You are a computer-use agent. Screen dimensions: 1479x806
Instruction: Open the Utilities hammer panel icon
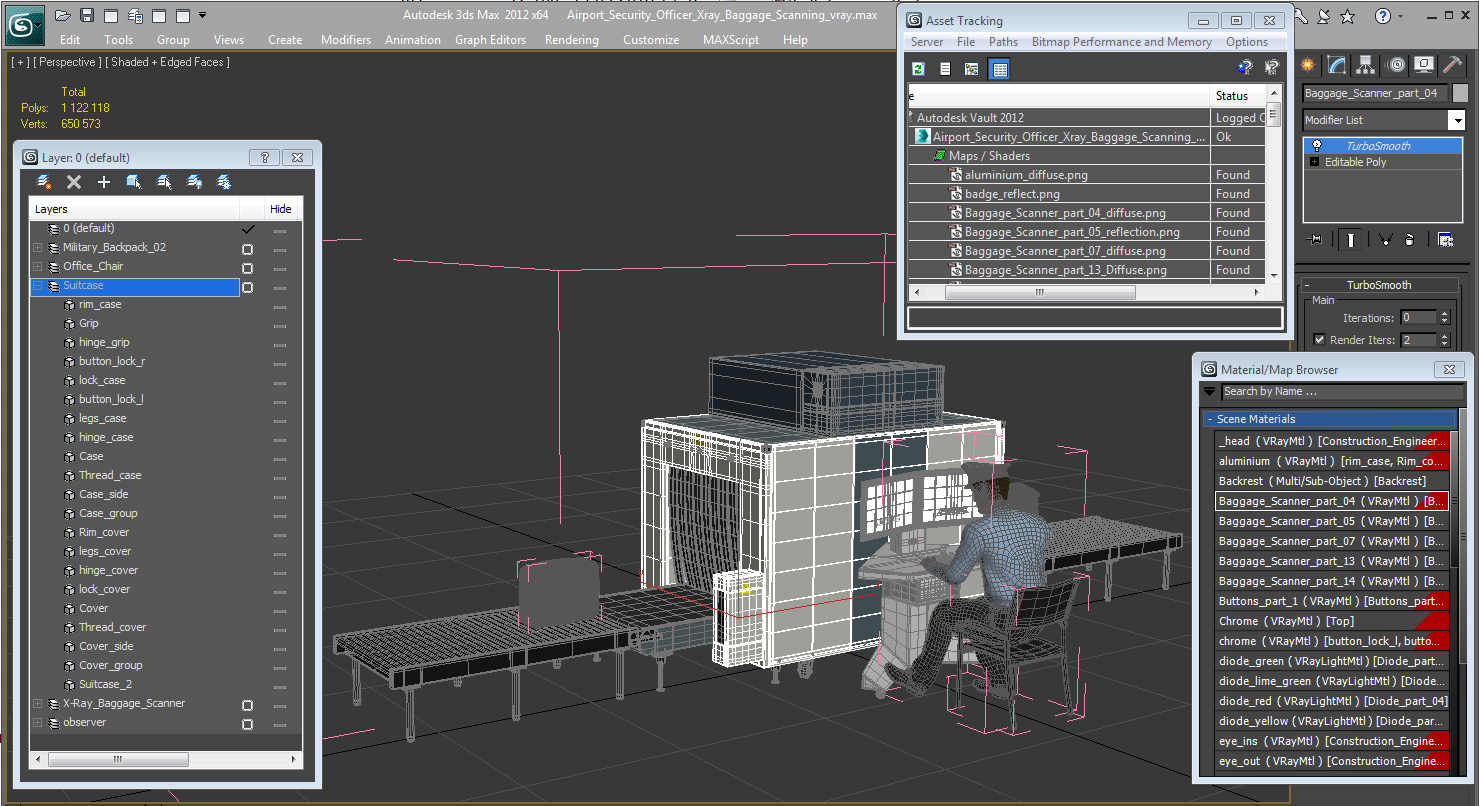(x=1452, y=66)
